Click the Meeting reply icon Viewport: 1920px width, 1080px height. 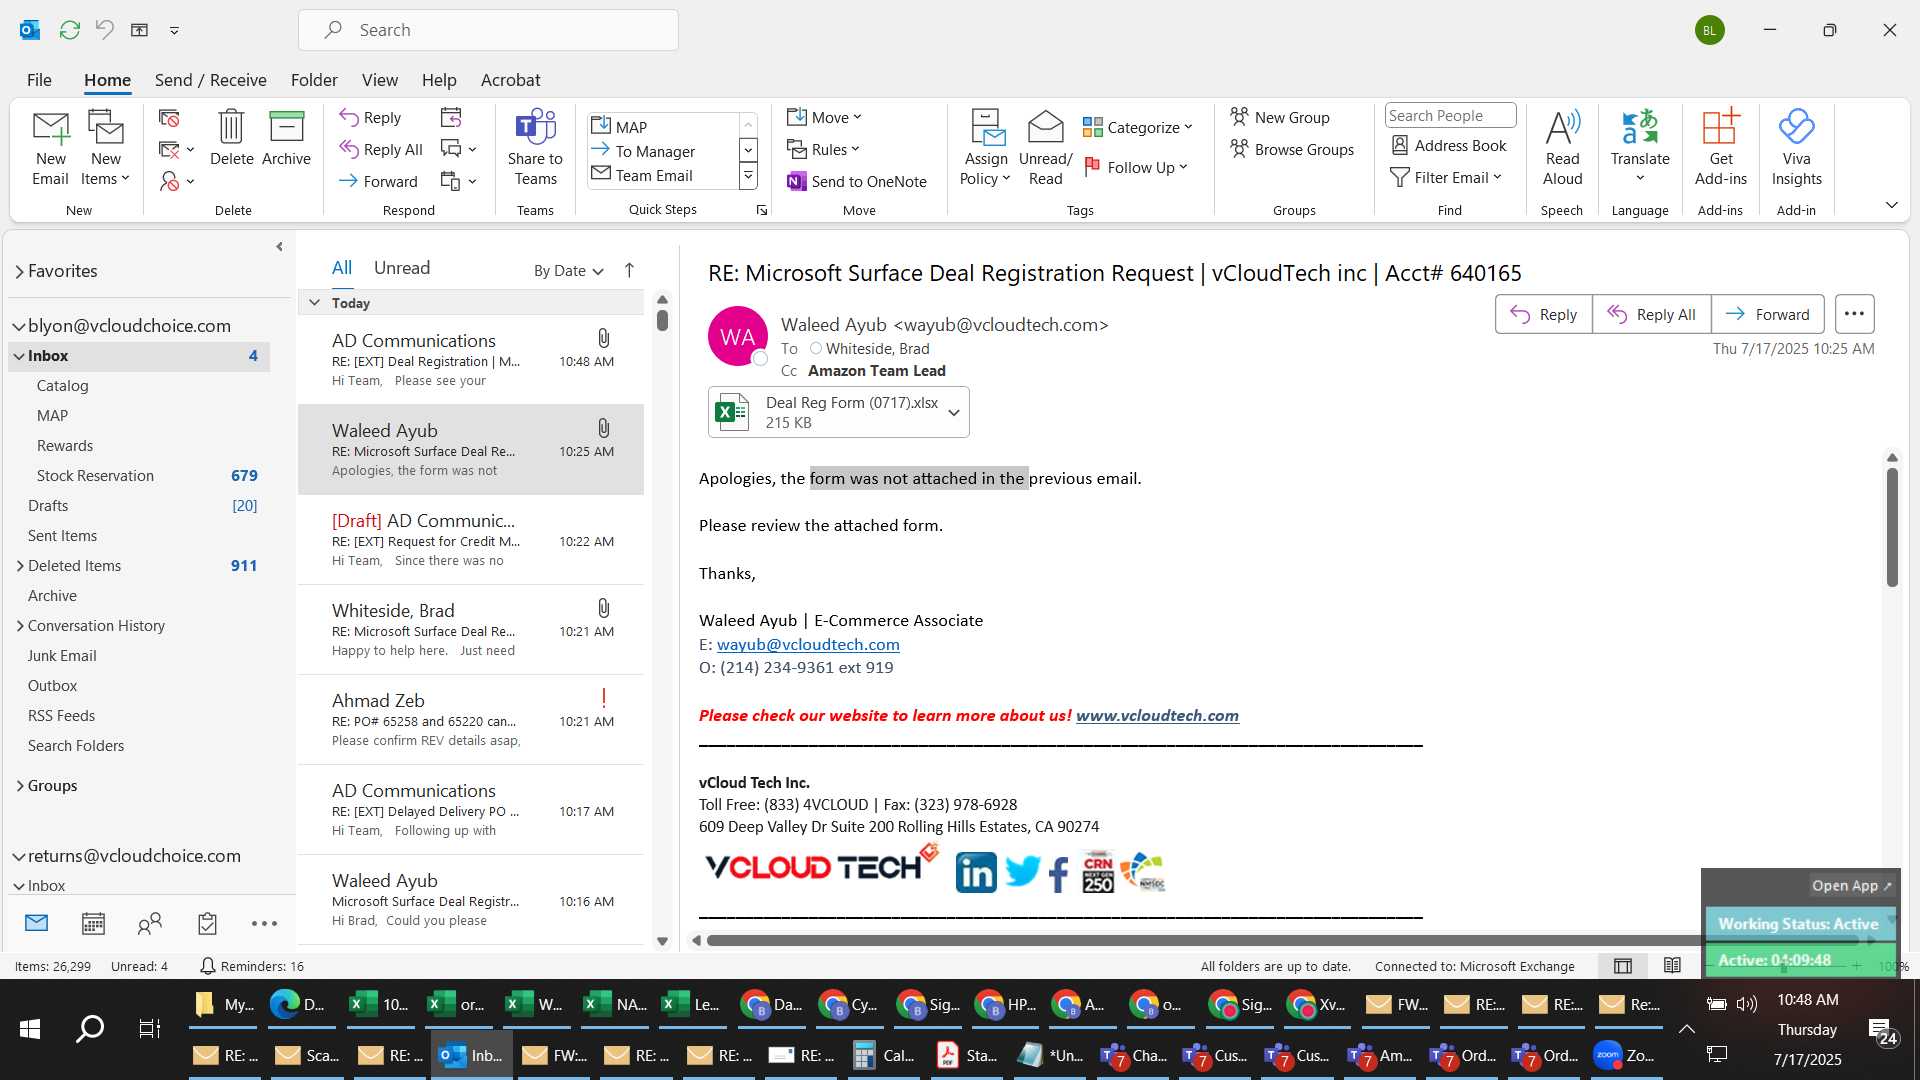(451, 118)
